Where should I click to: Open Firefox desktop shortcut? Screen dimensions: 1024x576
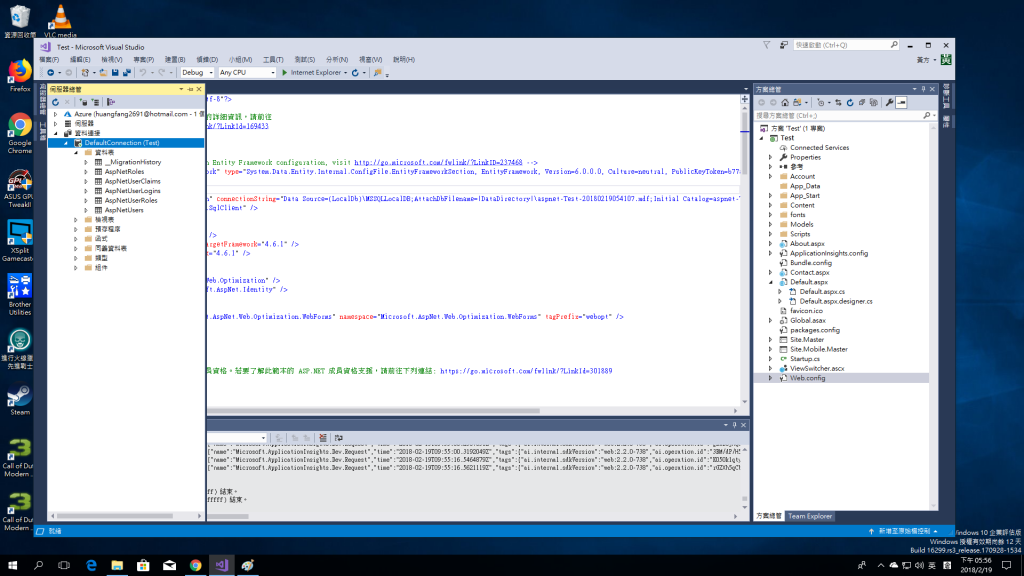pyautogui.click(x=20, y=76)
